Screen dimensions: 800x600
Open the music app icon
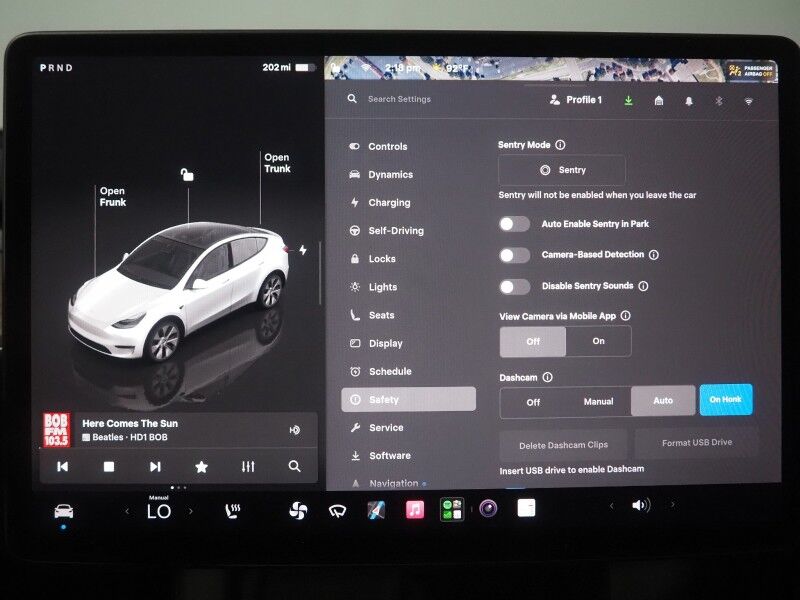(415, 509)
